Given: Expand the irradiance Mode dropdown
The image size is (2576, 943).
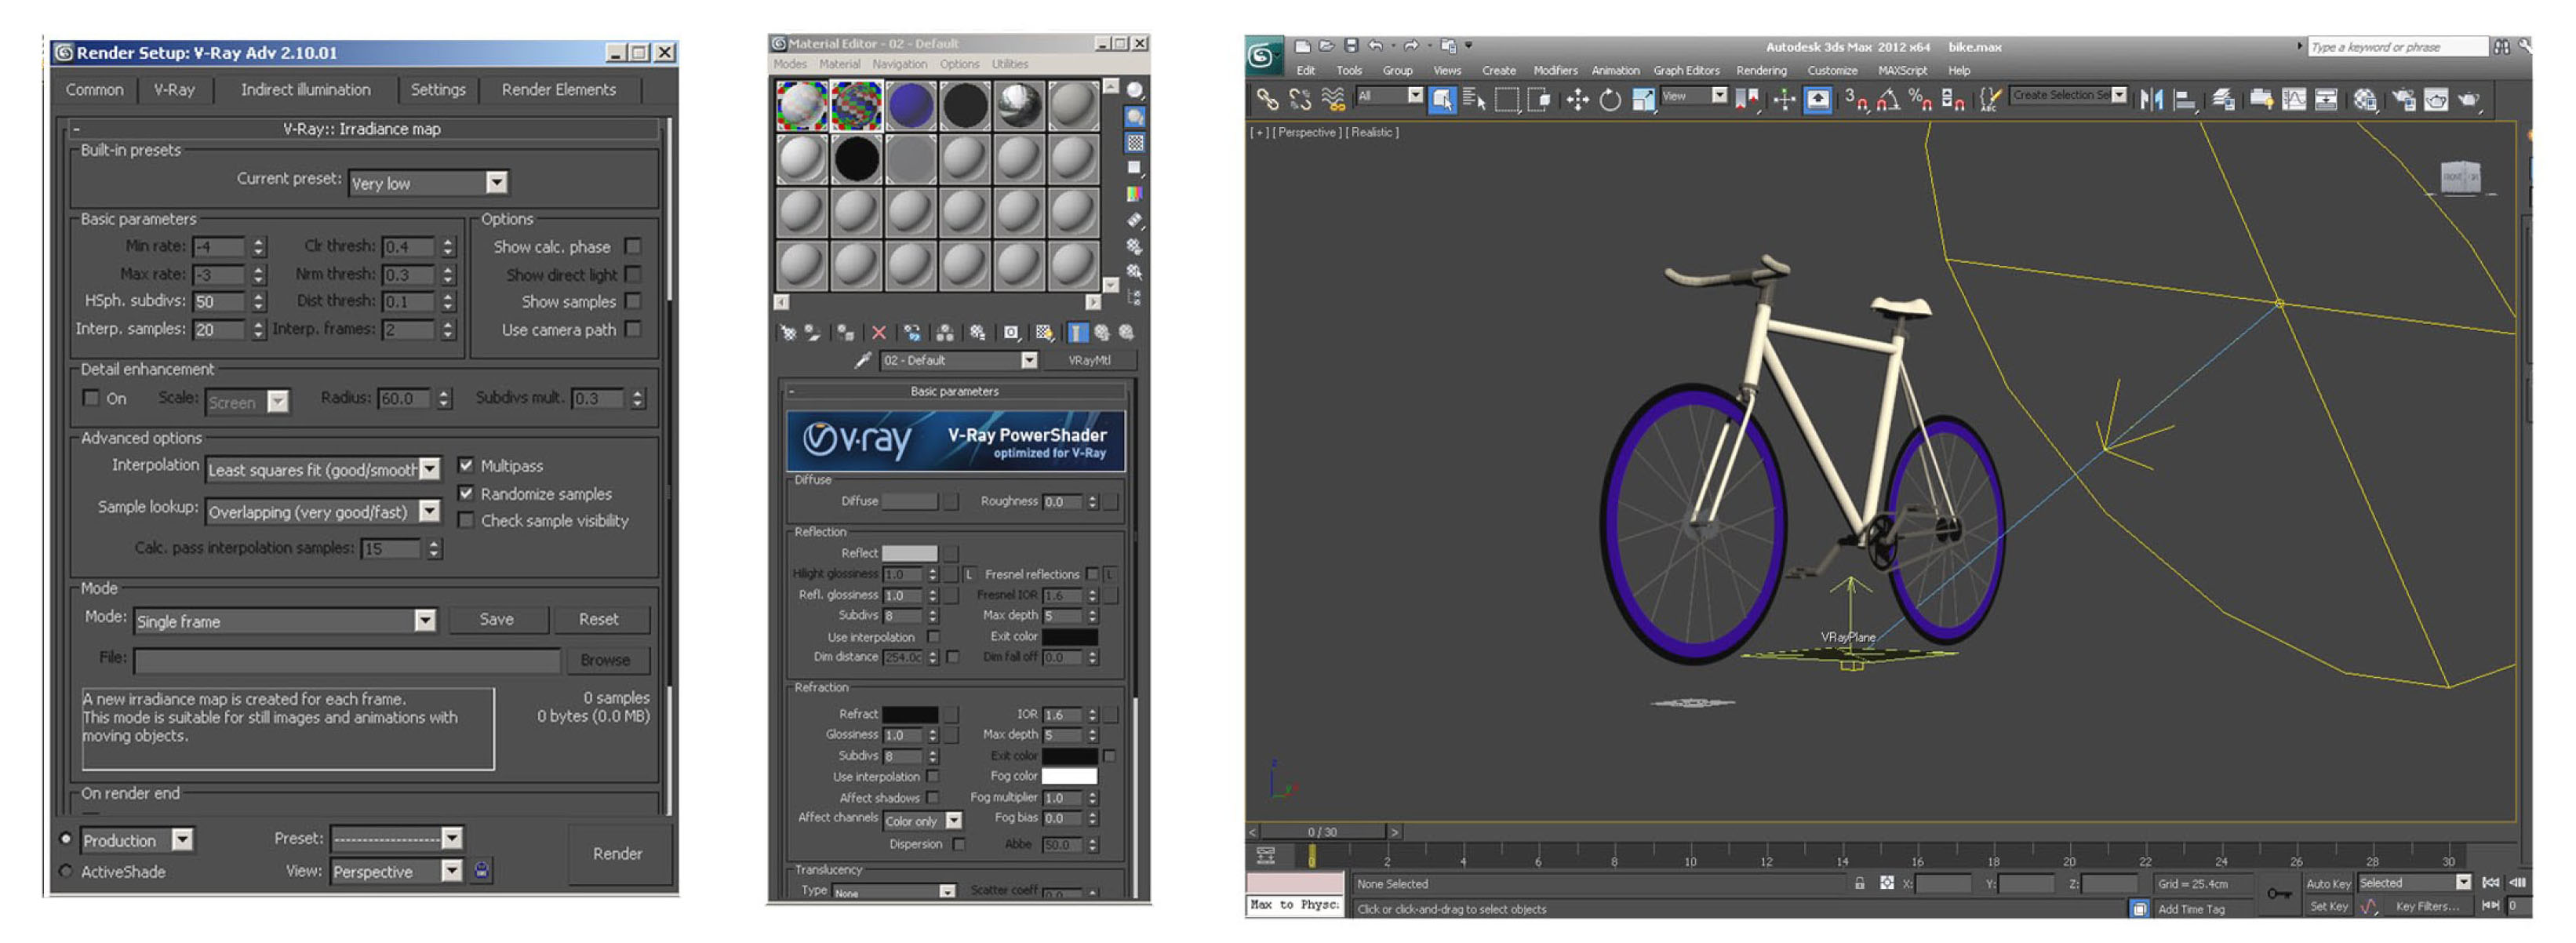Looking at the screenshot, I should point(425,622).
